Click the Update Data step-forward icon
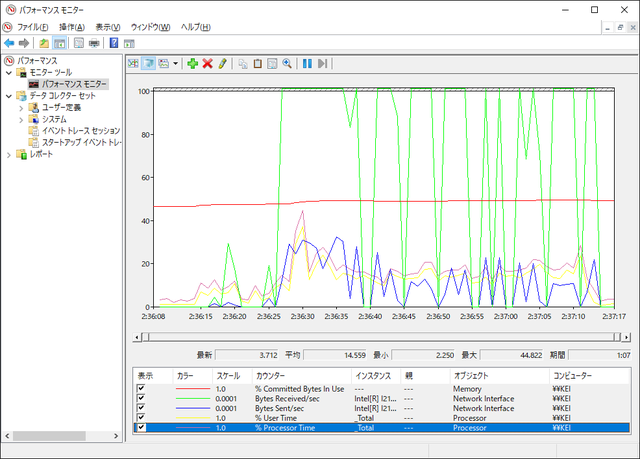 coord(322,64)
